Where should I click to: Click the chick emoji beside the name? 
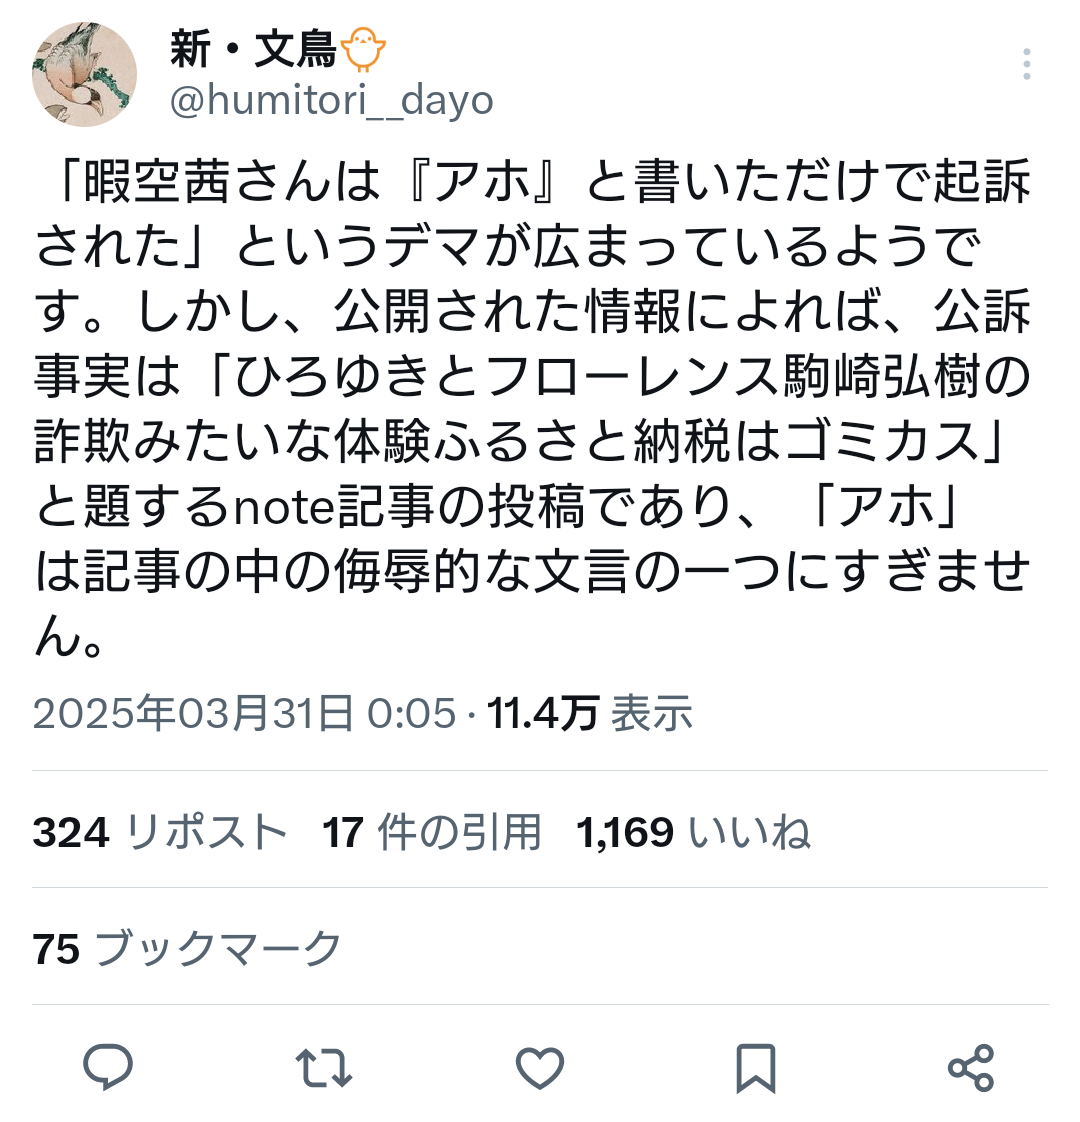[363, 49]
